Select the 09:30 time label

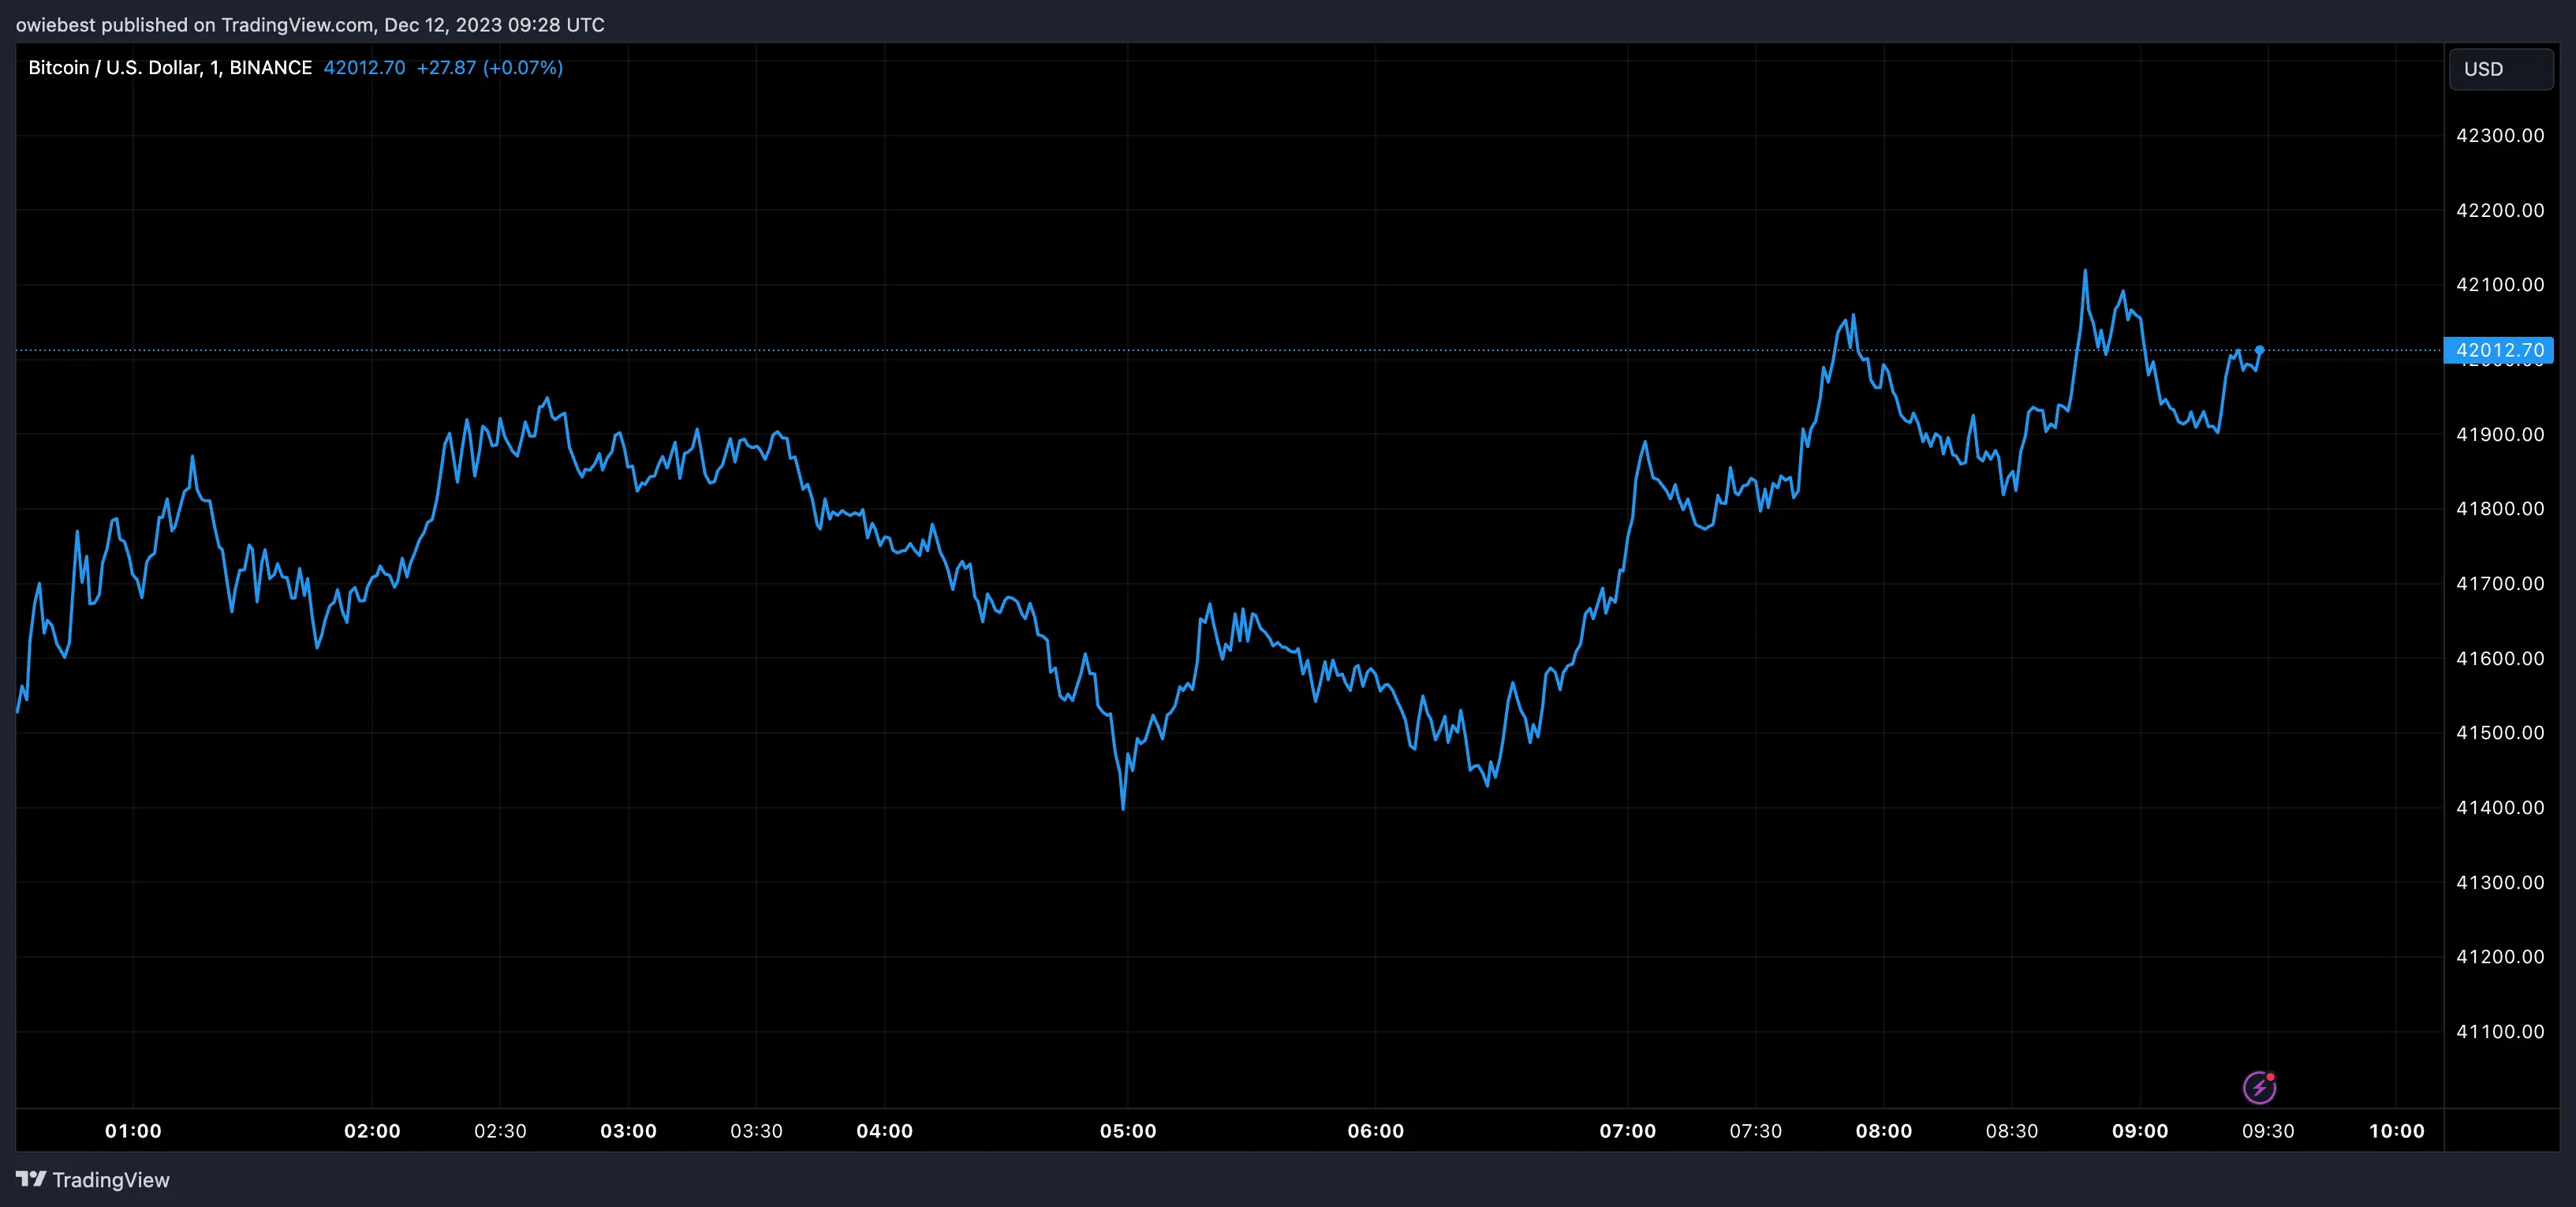point(2268,1131)
